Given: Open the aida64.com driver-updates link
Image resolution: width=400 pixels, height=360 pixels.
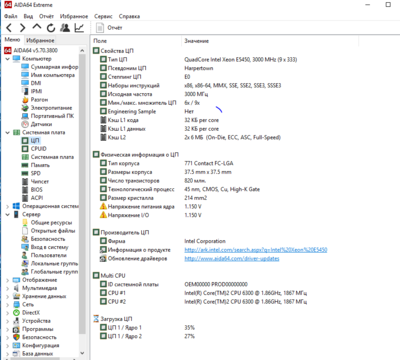Looking at the screenshot, I should (232, 258).
